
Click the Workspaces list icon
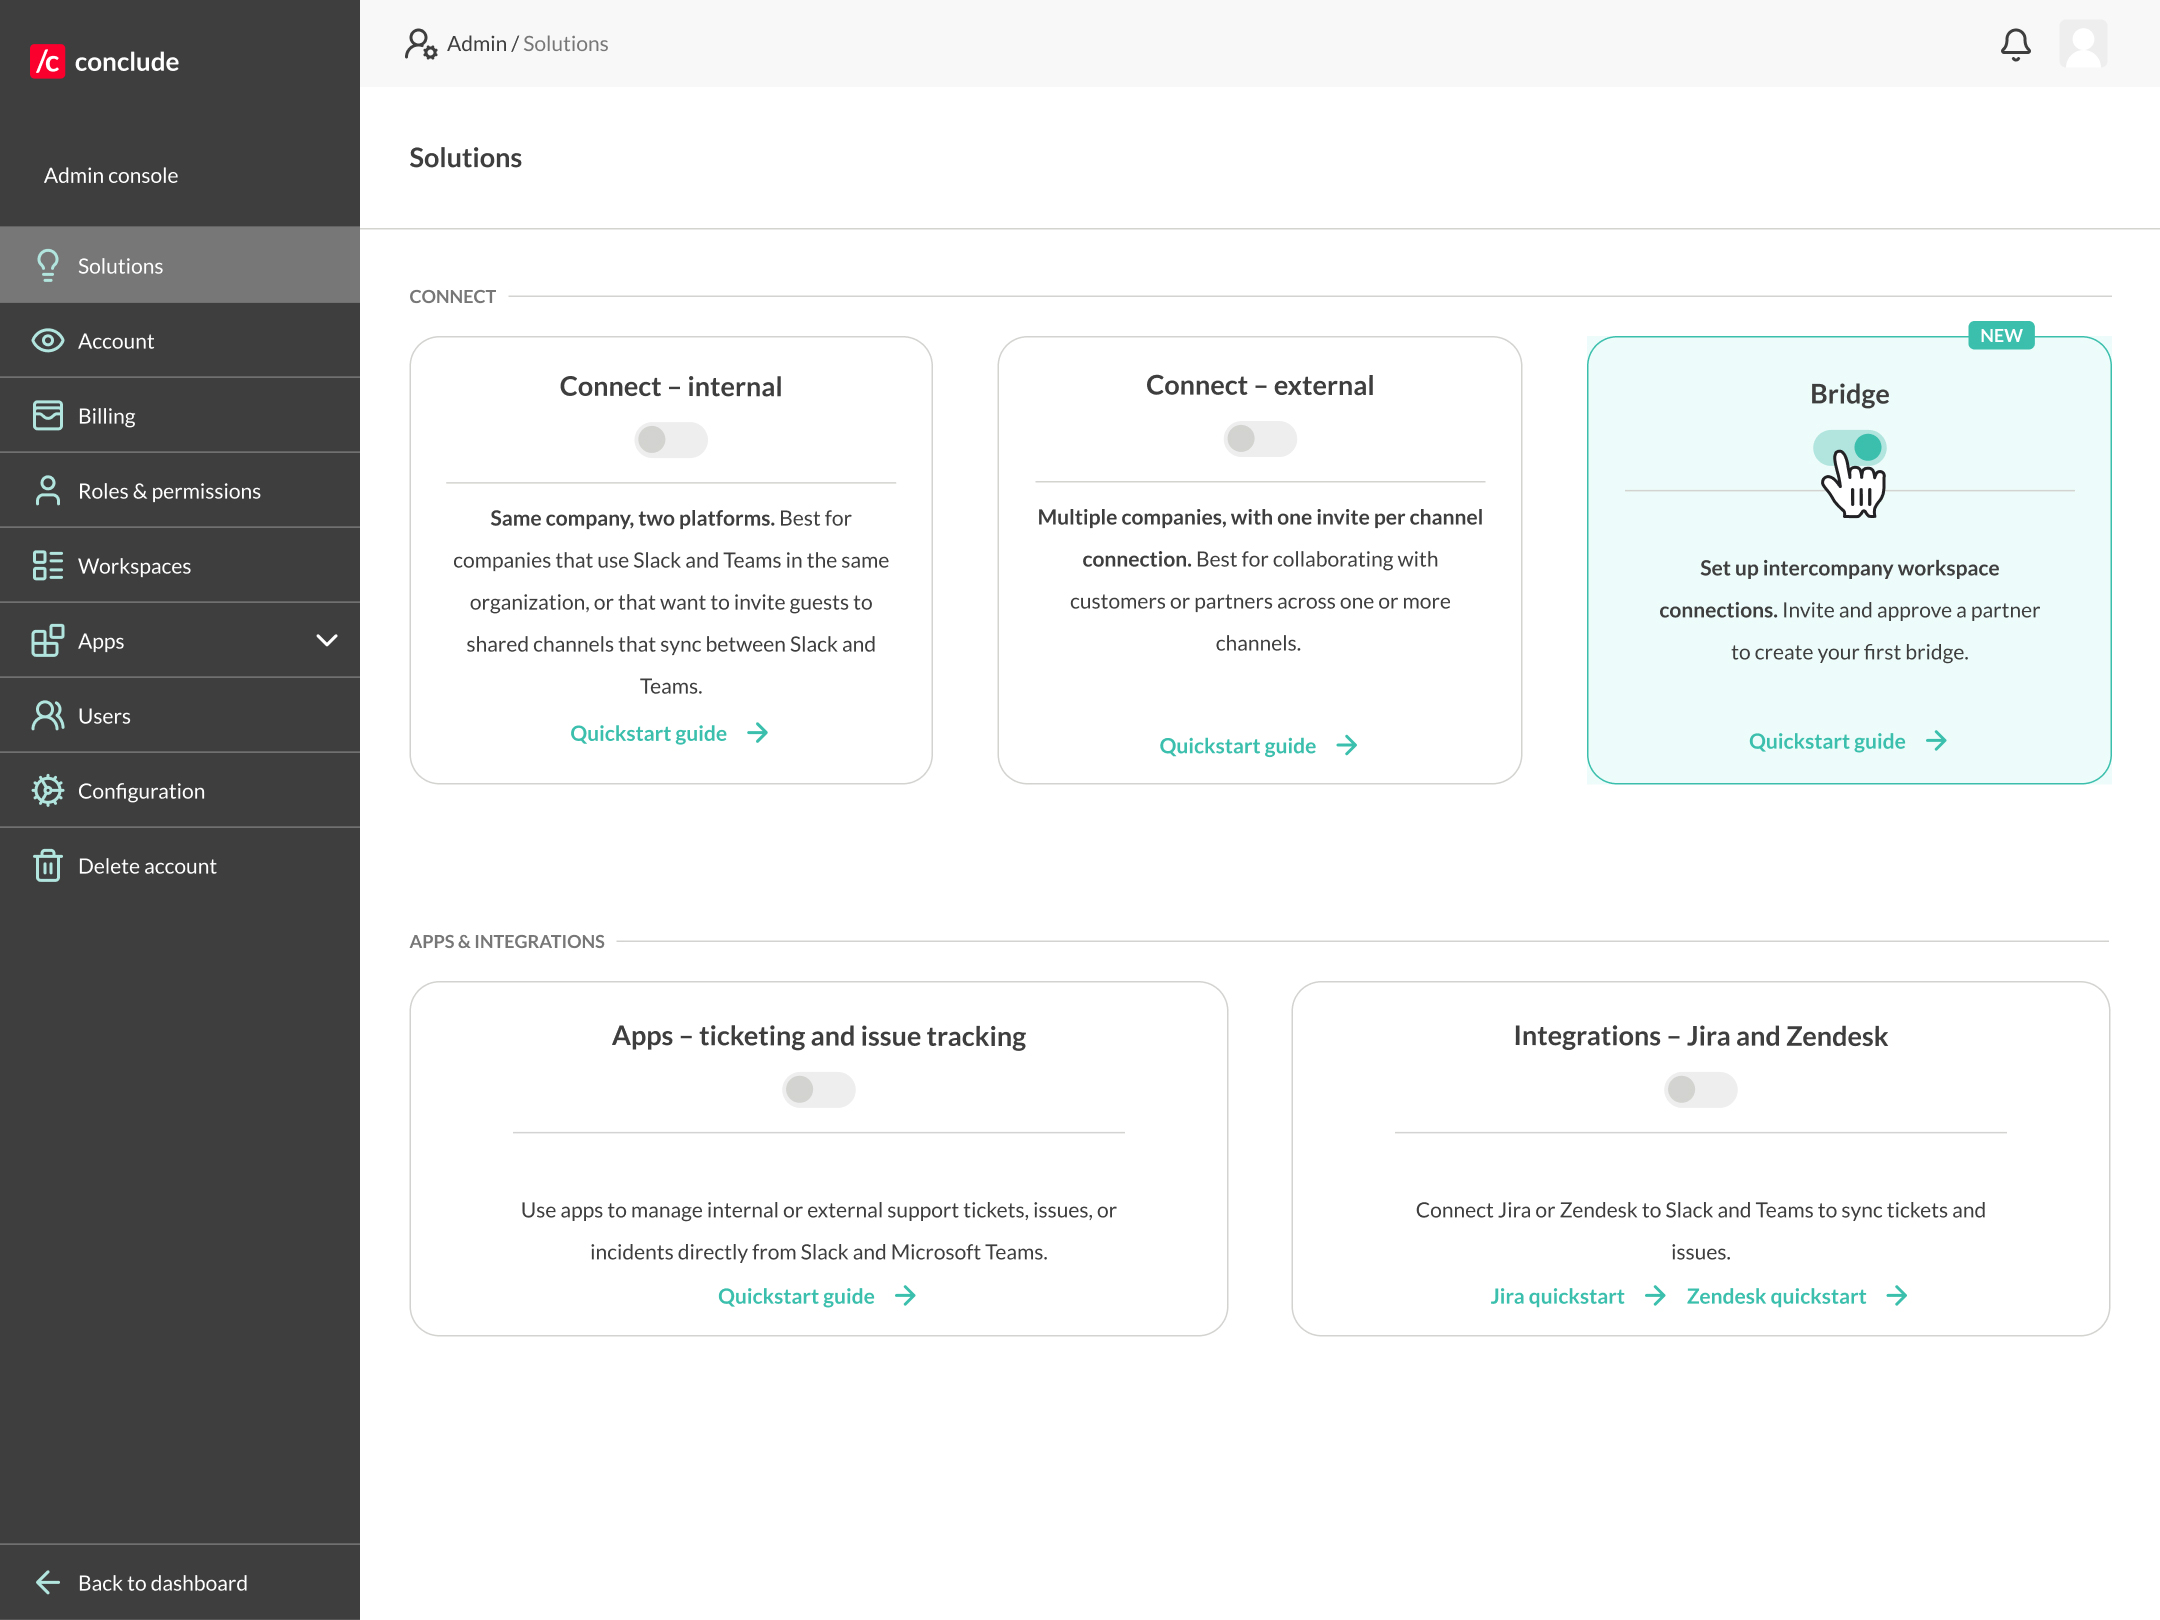coord(47,566)
